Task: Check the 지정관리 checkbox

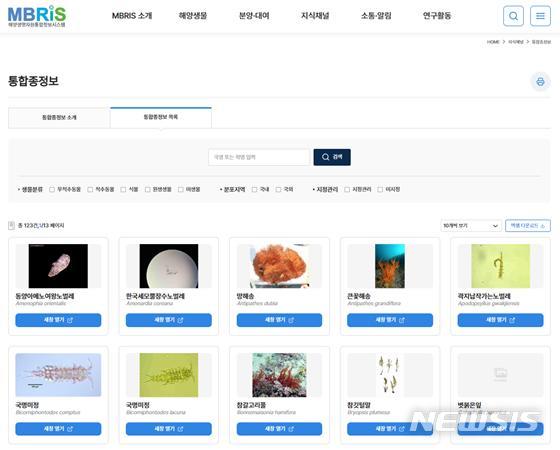Action: 347,189
